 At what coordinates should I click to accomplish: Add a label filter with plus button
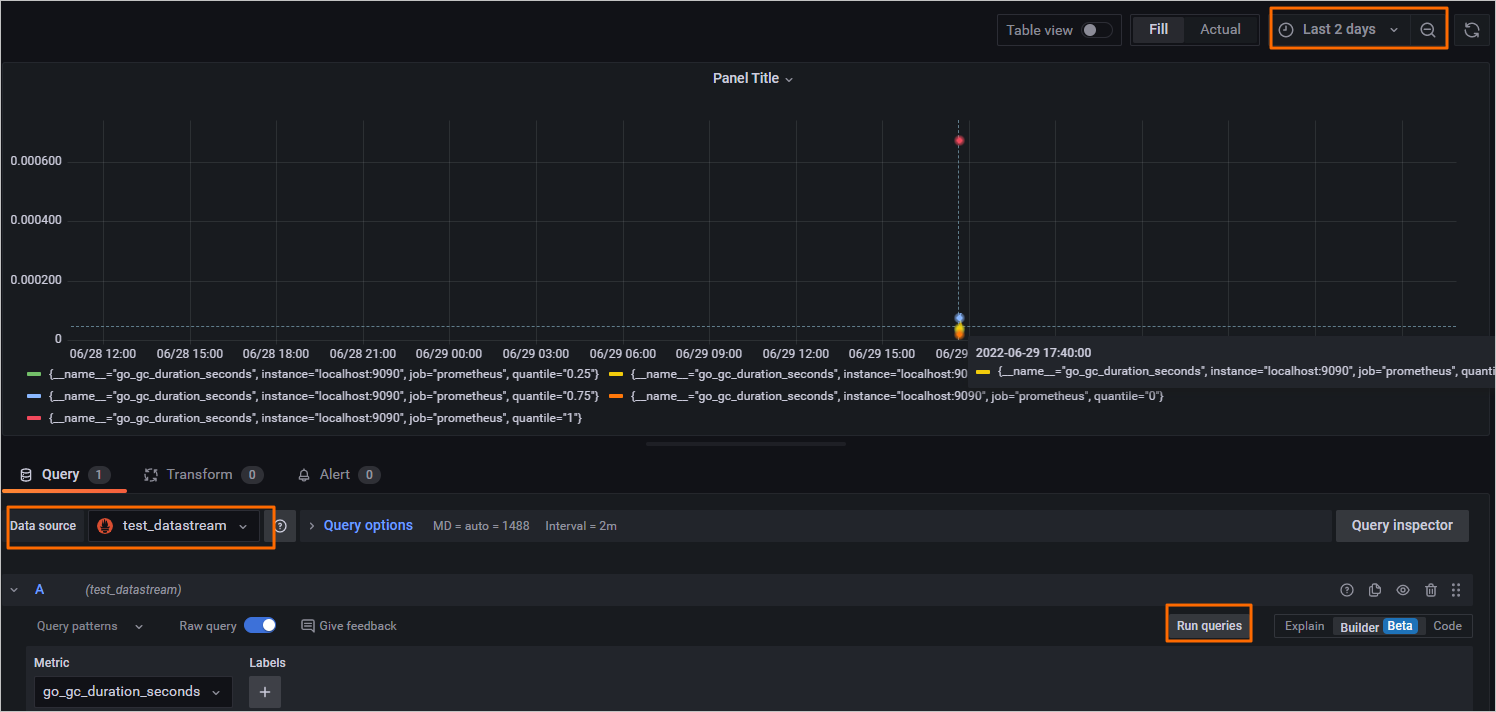[265, 692]
